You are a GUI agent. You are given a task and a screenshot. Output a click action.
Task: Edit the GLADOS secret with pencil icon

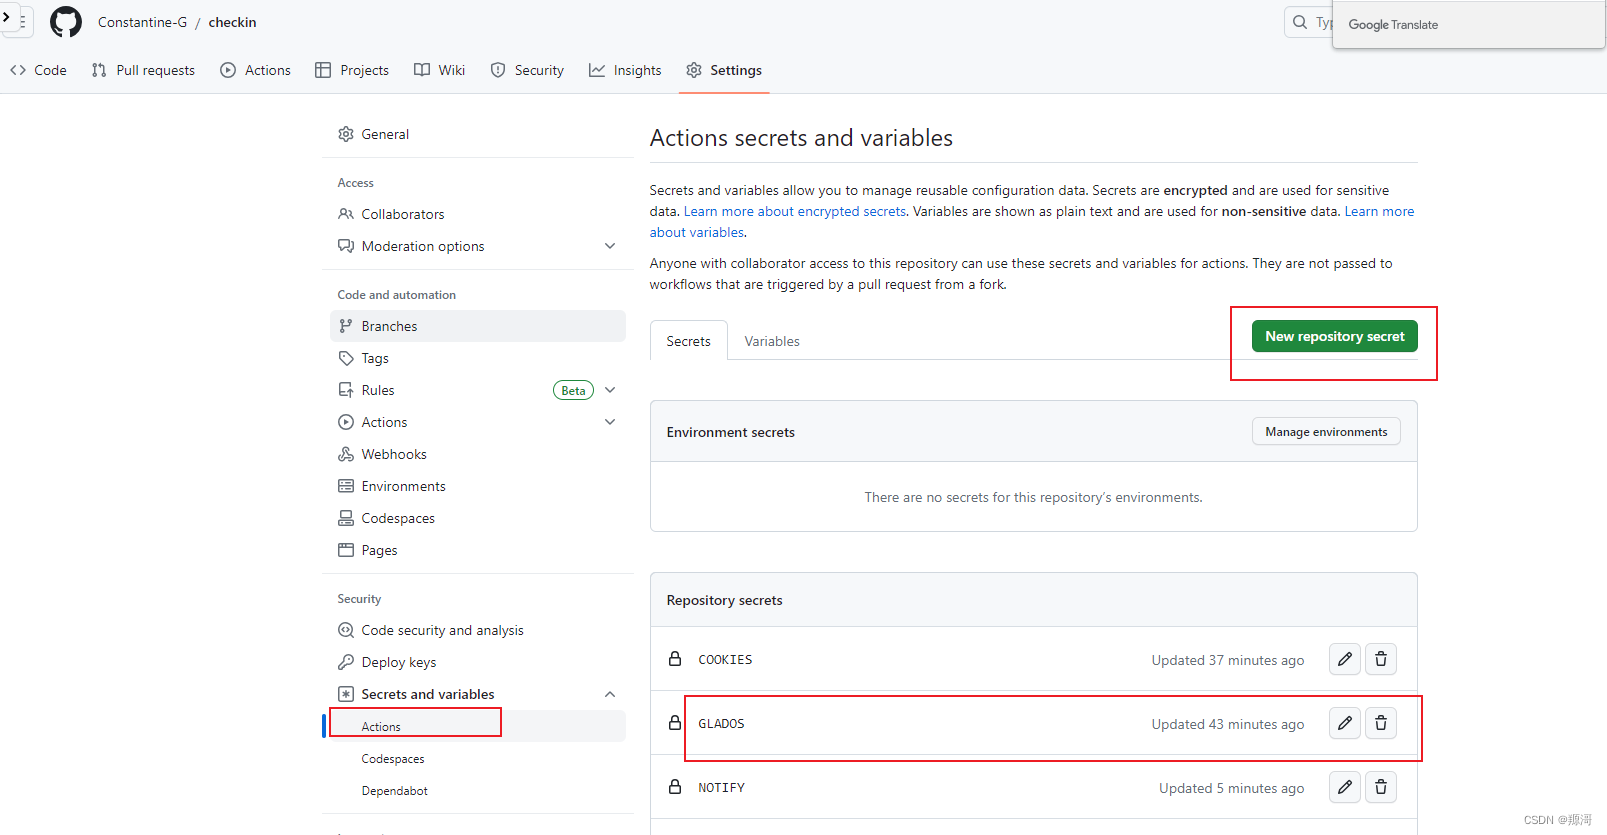(1345, 723)
